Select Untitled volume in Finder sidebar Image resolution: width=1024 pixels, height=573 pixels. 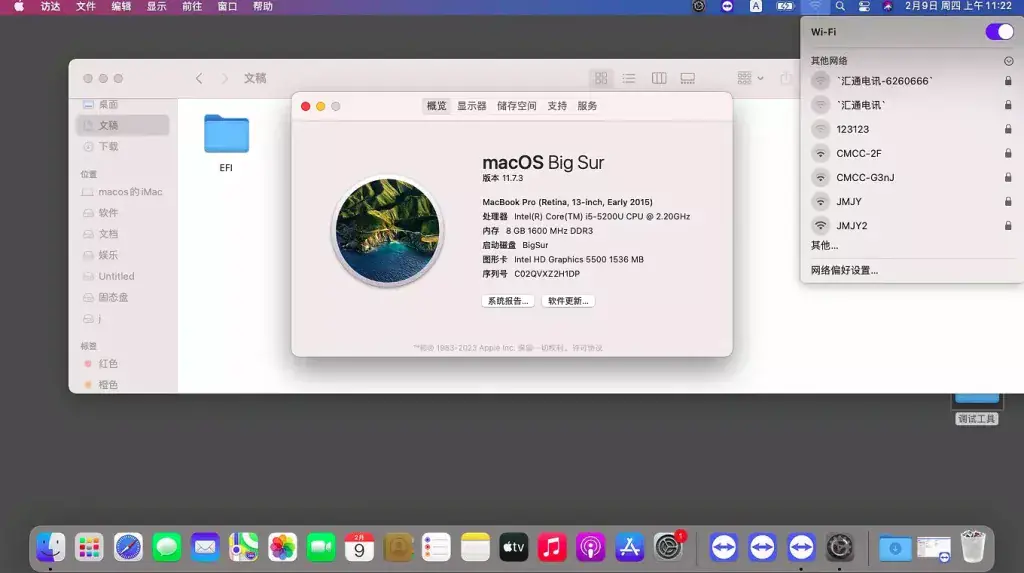[123, 276]
